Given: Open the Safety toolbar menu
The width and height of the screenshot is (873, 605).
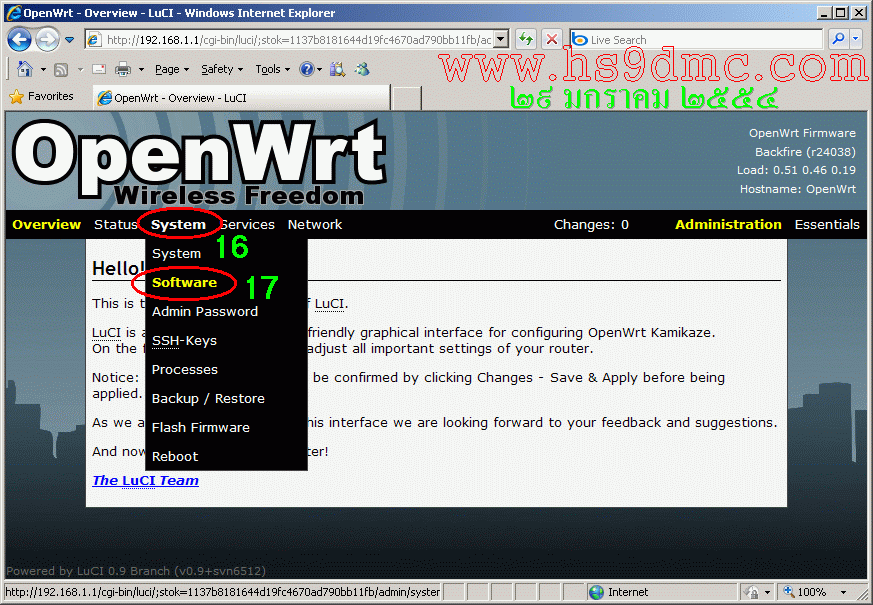Looking at the screenshot, I should pos(222,70).
